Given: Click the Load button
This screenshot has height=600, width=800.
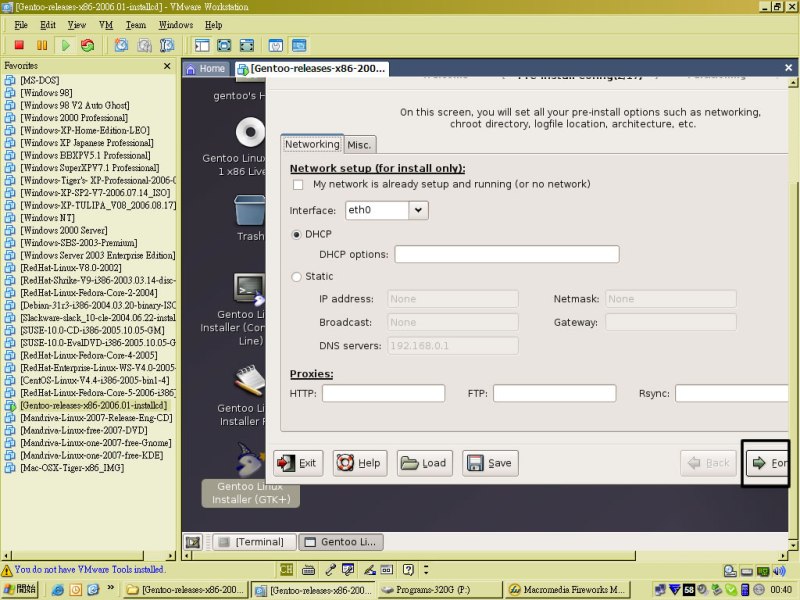Looking at the screenshot, I should click(424, 463).
